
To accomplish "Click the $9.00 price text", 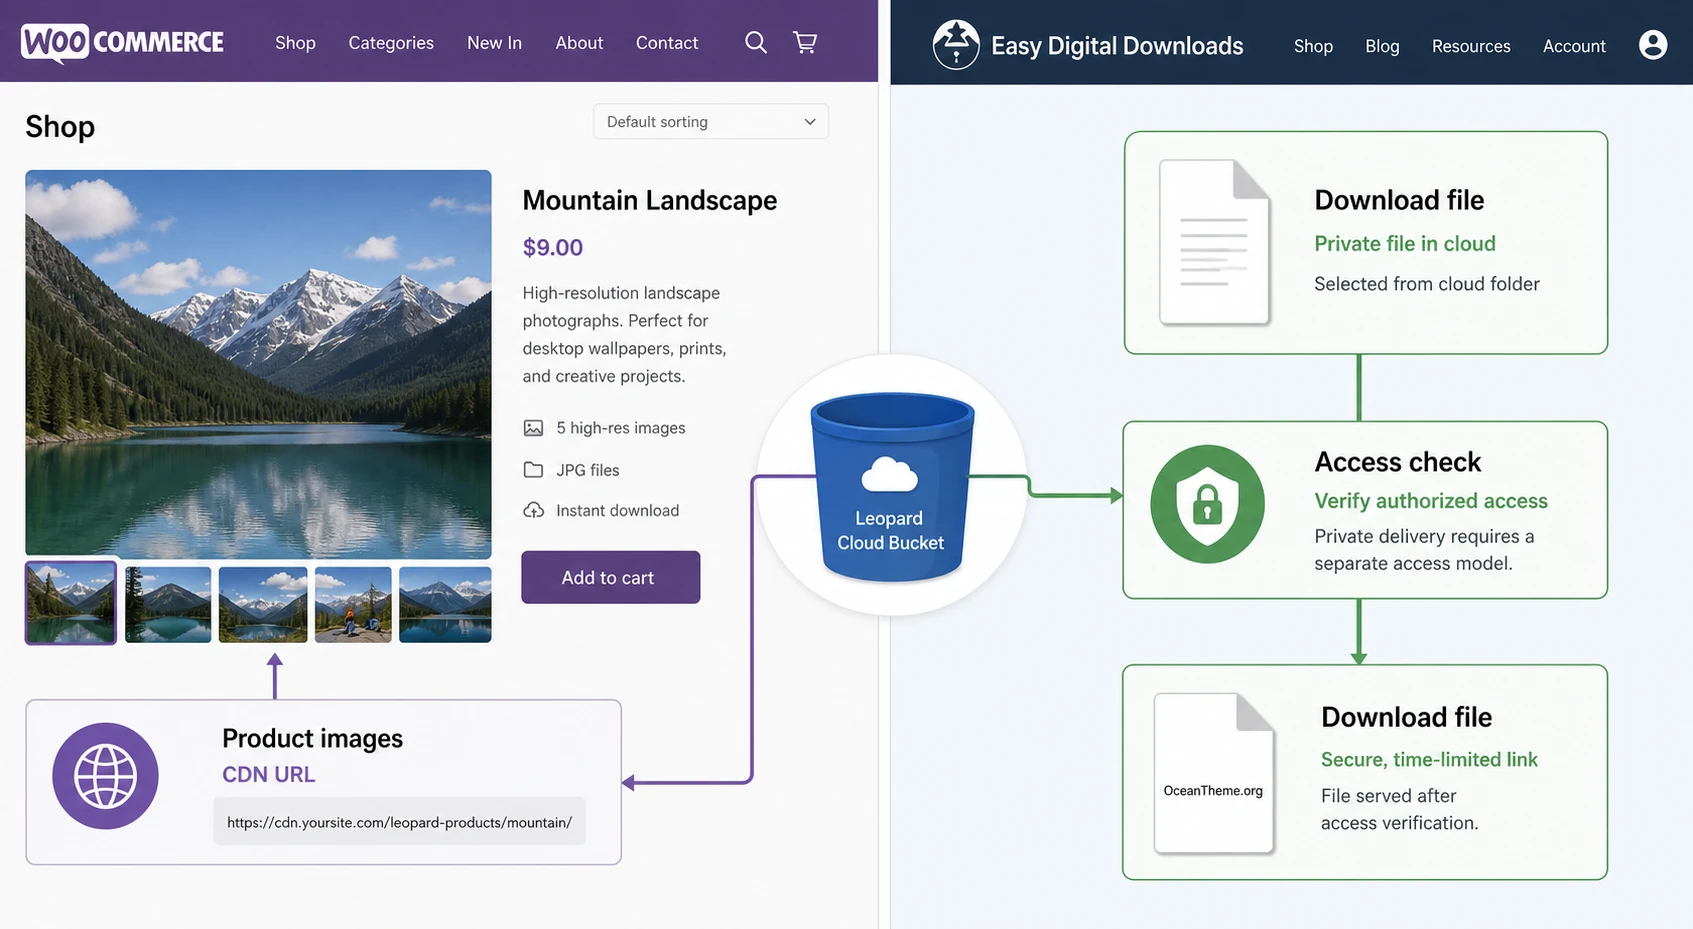I will (x=552, y=247).
